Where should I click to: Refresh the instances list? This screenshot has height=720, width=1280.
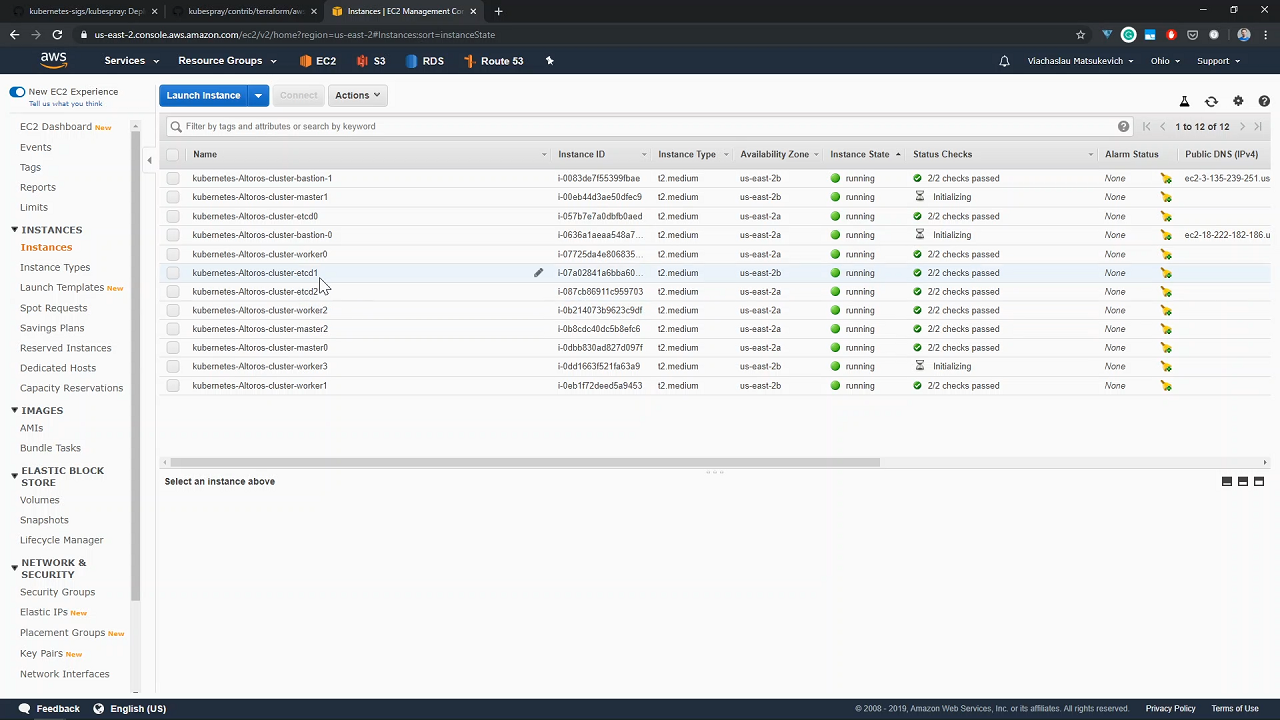pyautogui.click(x=1211, y=101)
